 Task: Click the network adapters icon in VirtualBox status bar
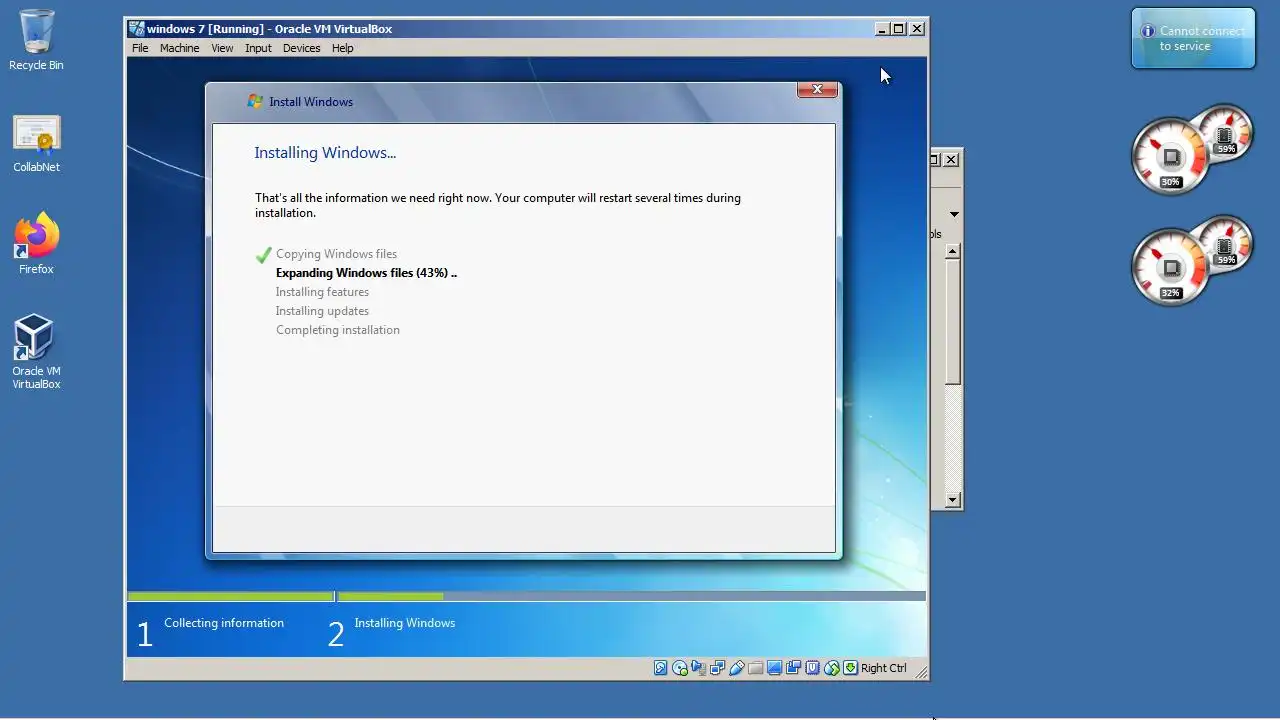tap(717, 668)
